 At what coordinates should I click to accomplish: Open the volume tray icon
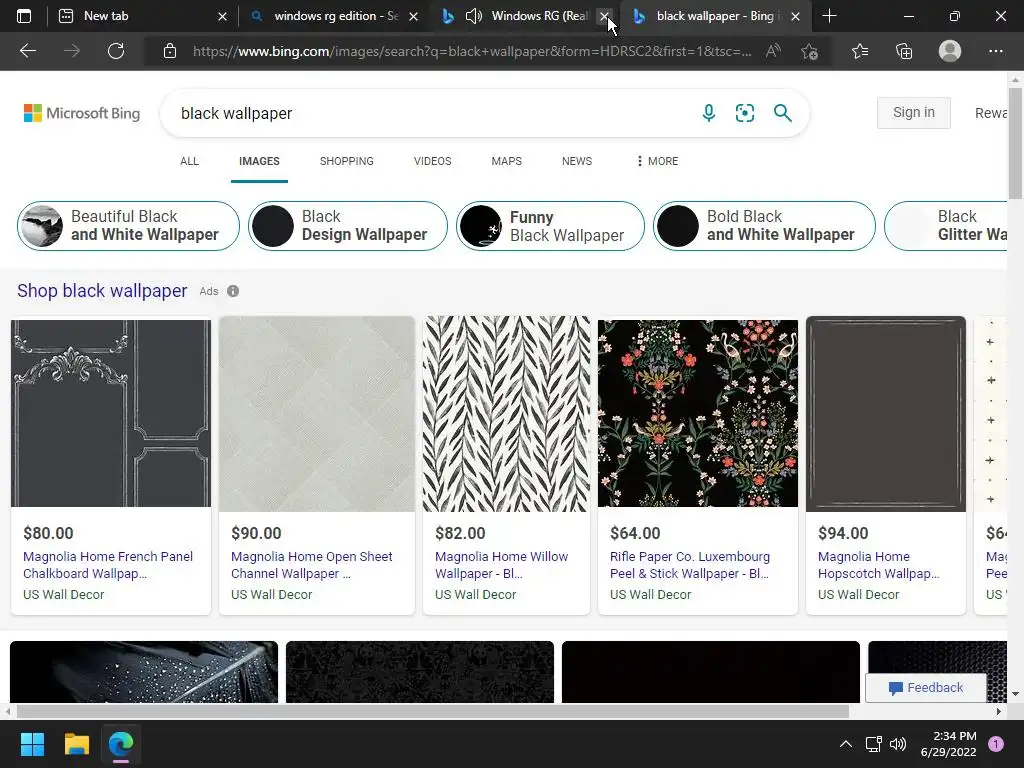click(898, 744)
